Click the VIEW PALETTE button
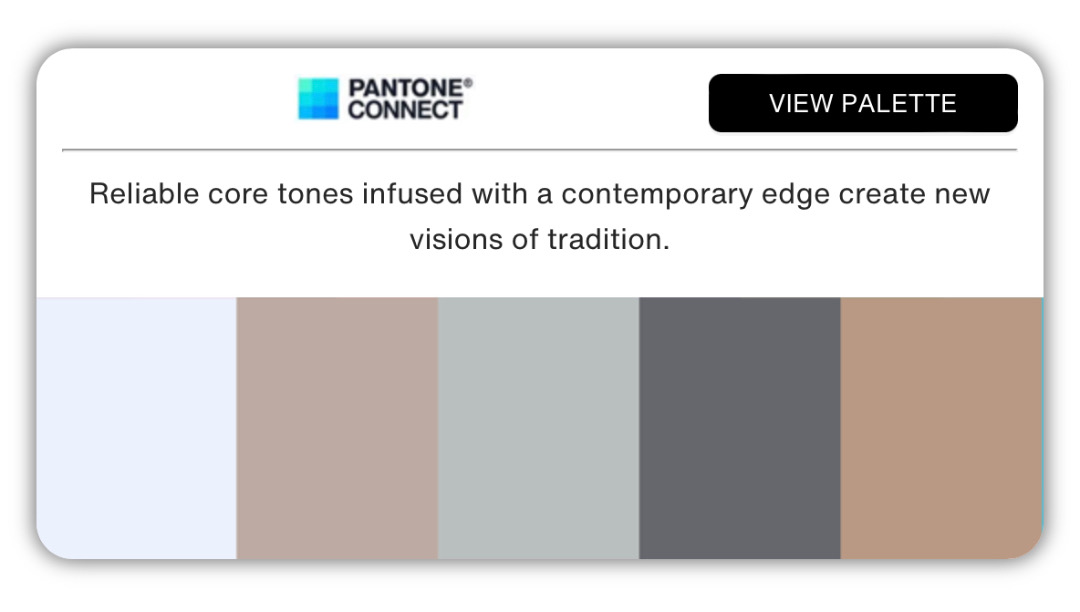 tap(863, 103)
